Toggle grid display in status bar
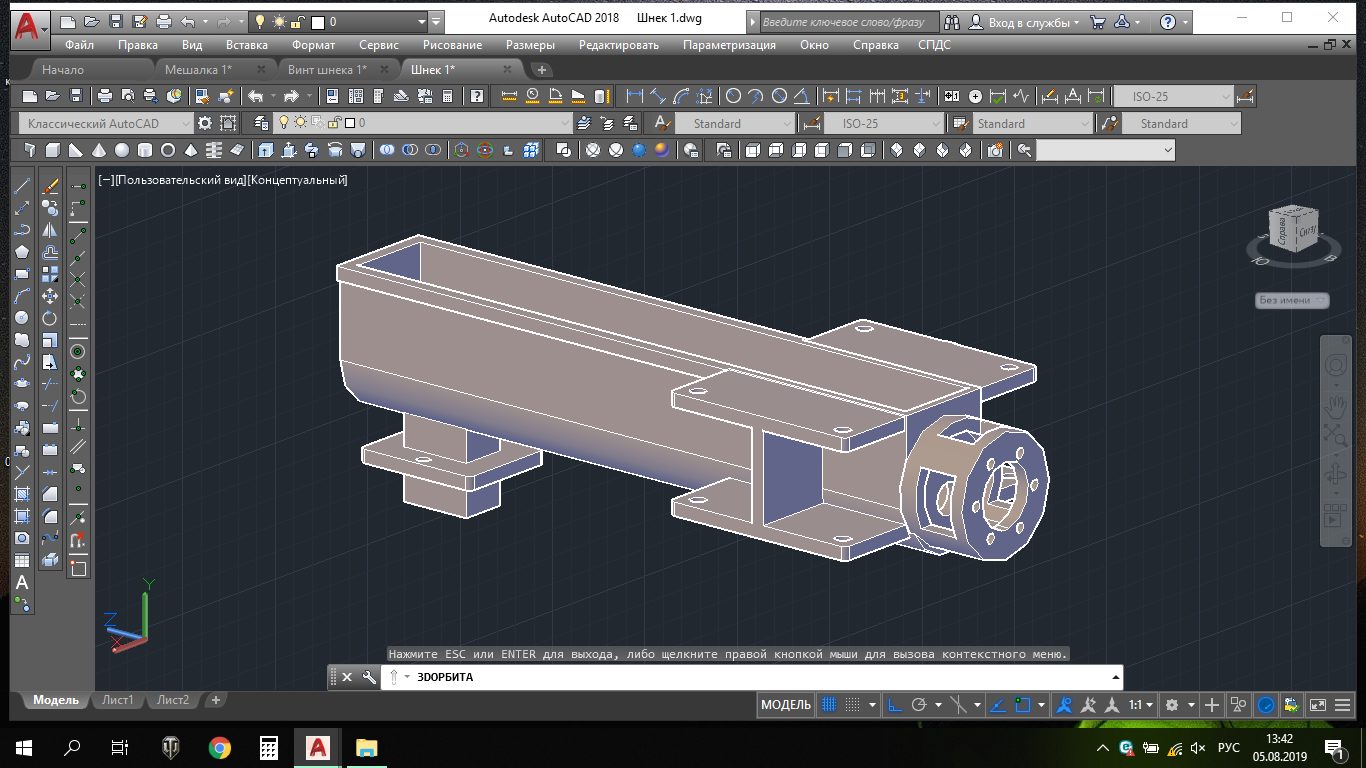1366x768 pixels. pyautogui.click(x=828, y=705)
